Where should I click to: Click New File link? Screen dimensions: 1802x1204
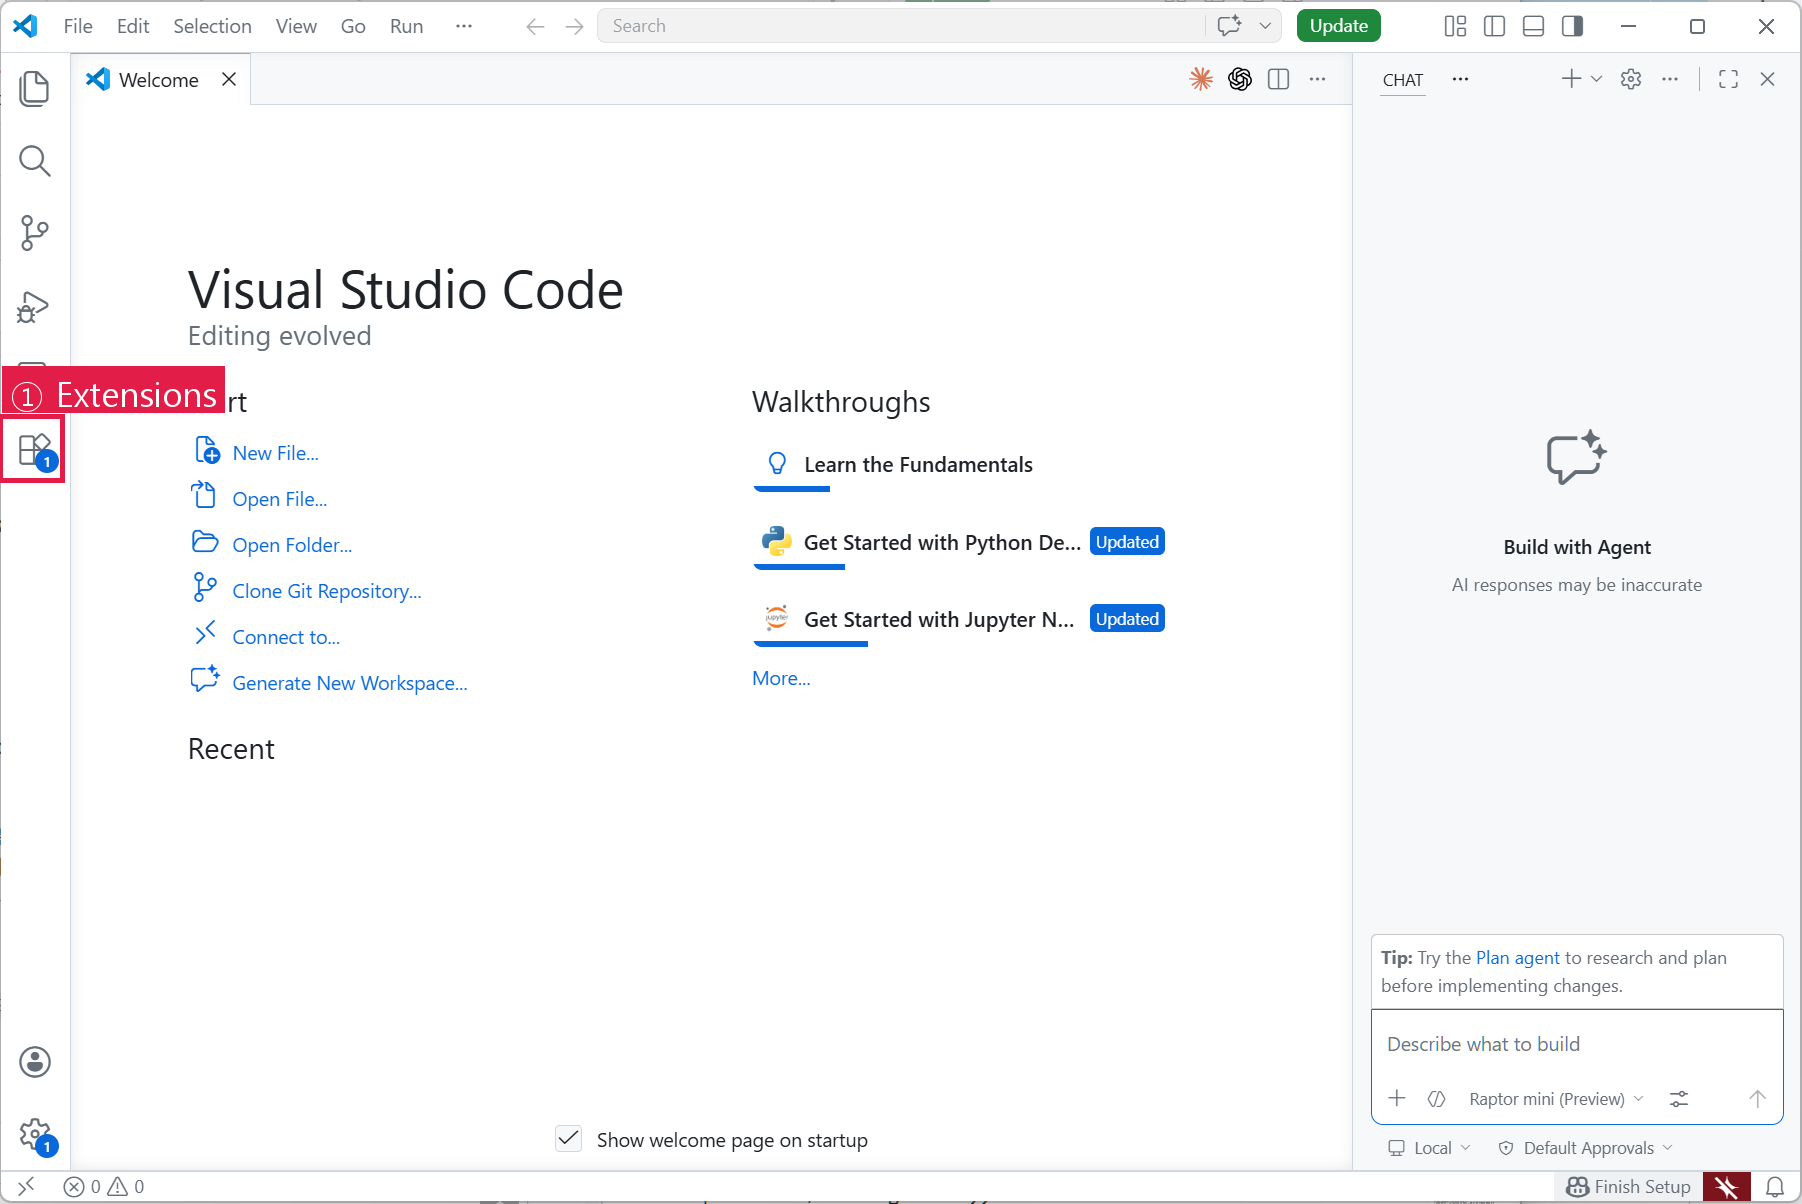tap(275, 453)
